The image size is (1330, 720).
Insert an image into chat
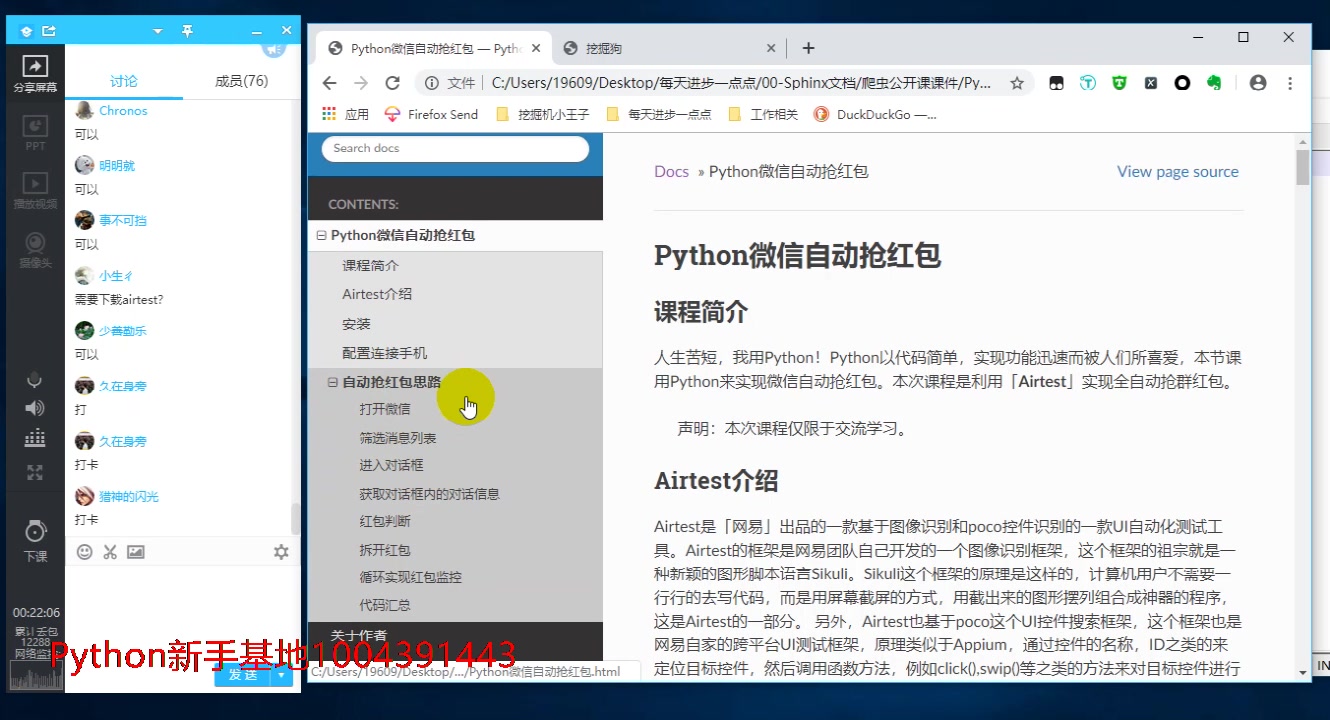pos(136,552)
